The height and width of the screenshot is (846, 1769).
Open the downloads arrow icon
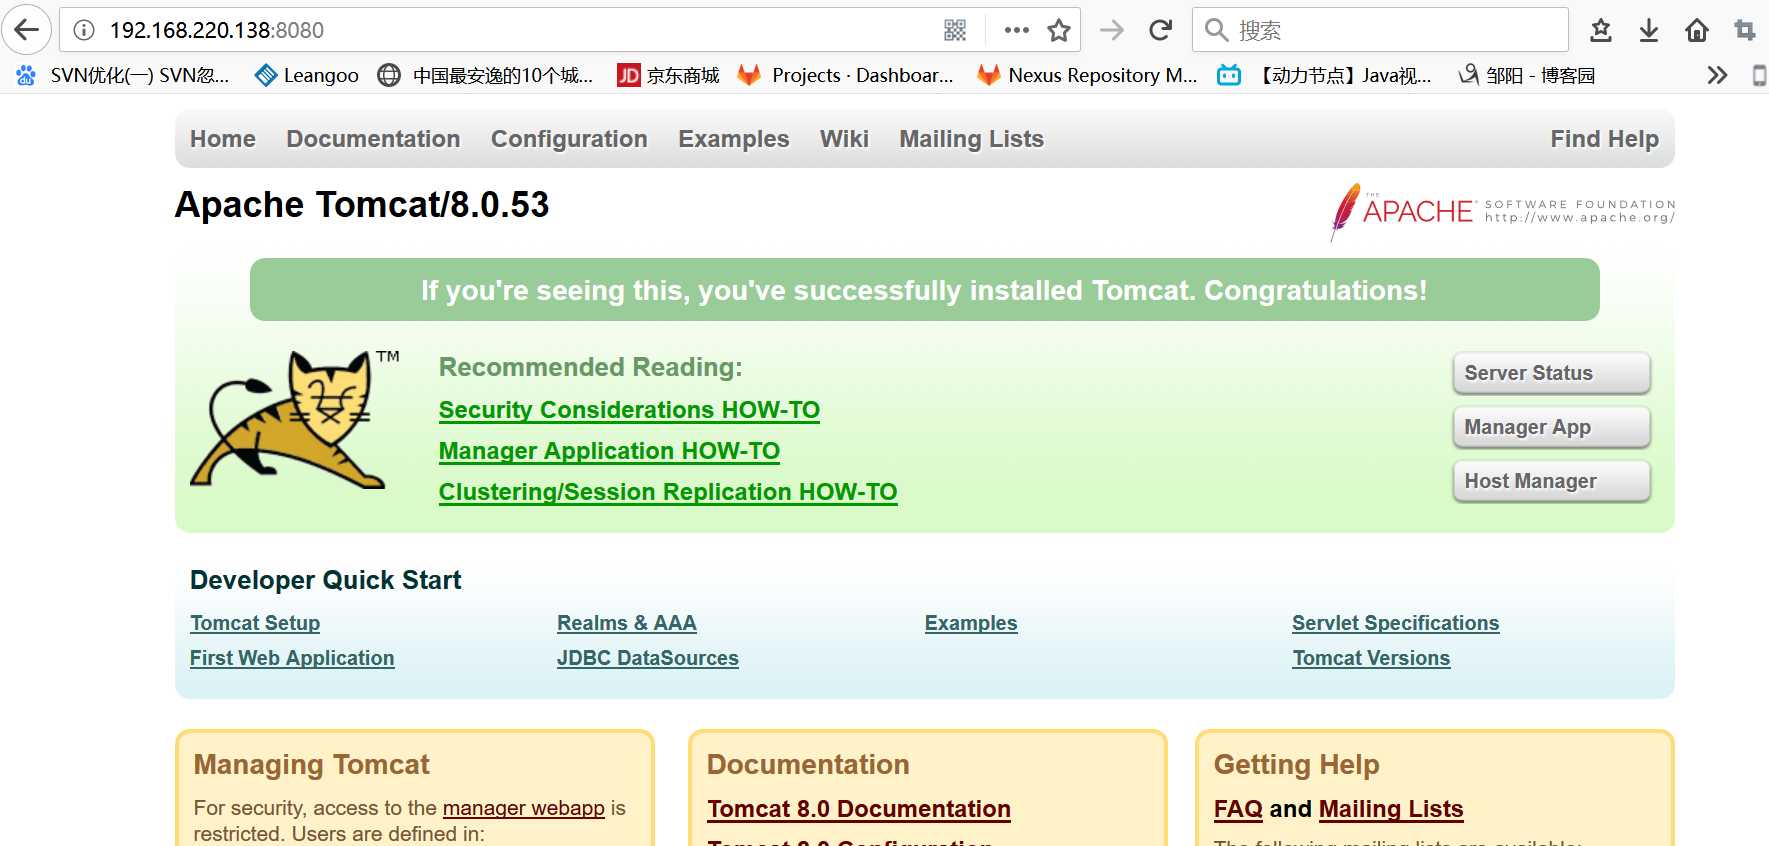click(x=1649, y=30)
